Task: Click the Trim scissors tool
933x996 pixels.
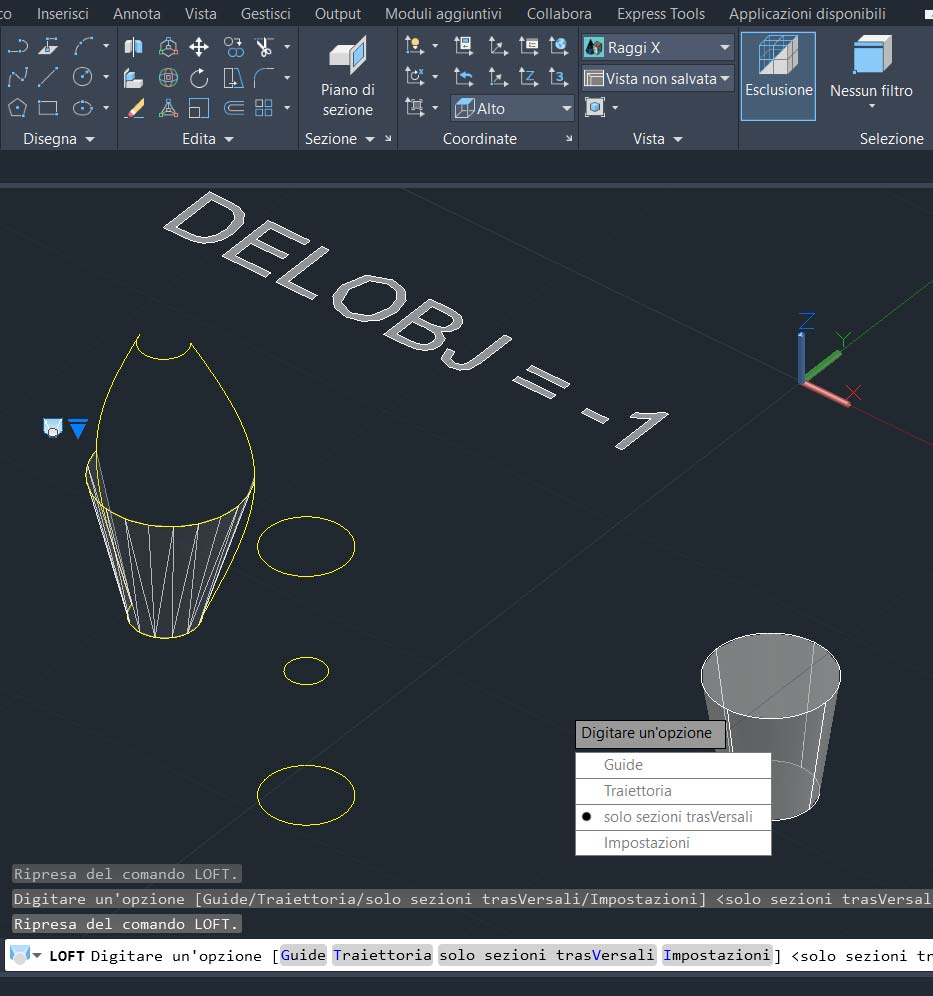Action: 264,46
